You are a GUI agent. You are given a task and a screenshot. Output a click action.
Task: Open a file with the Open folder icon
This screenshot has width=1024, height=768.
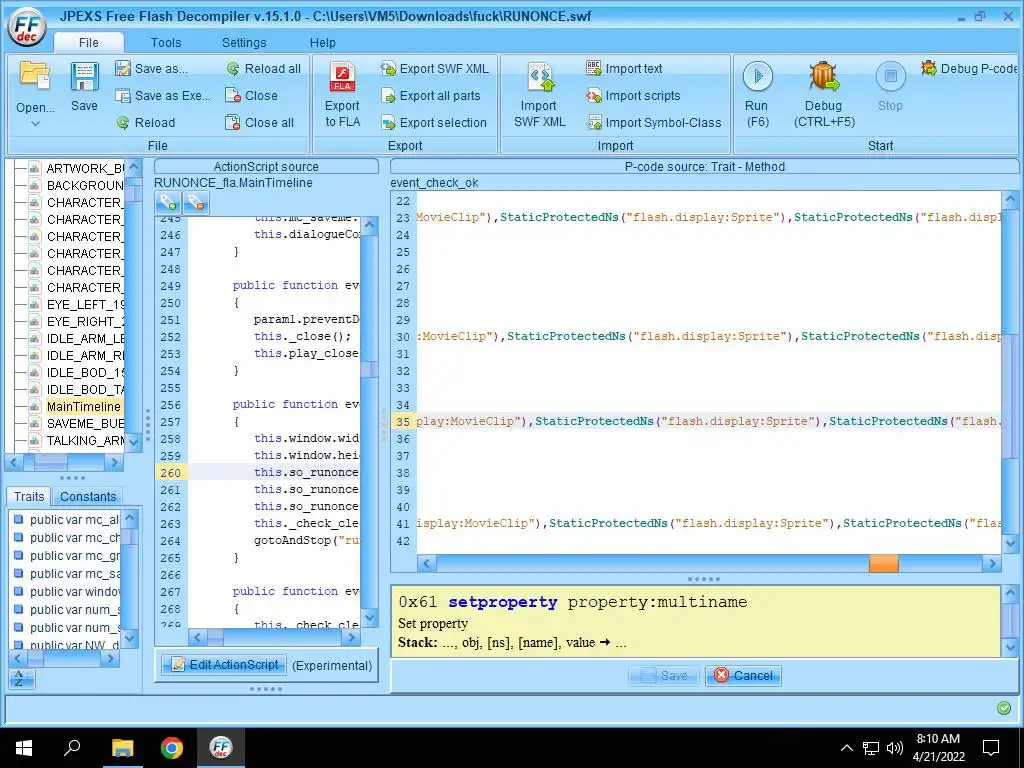tap(35, 76)
